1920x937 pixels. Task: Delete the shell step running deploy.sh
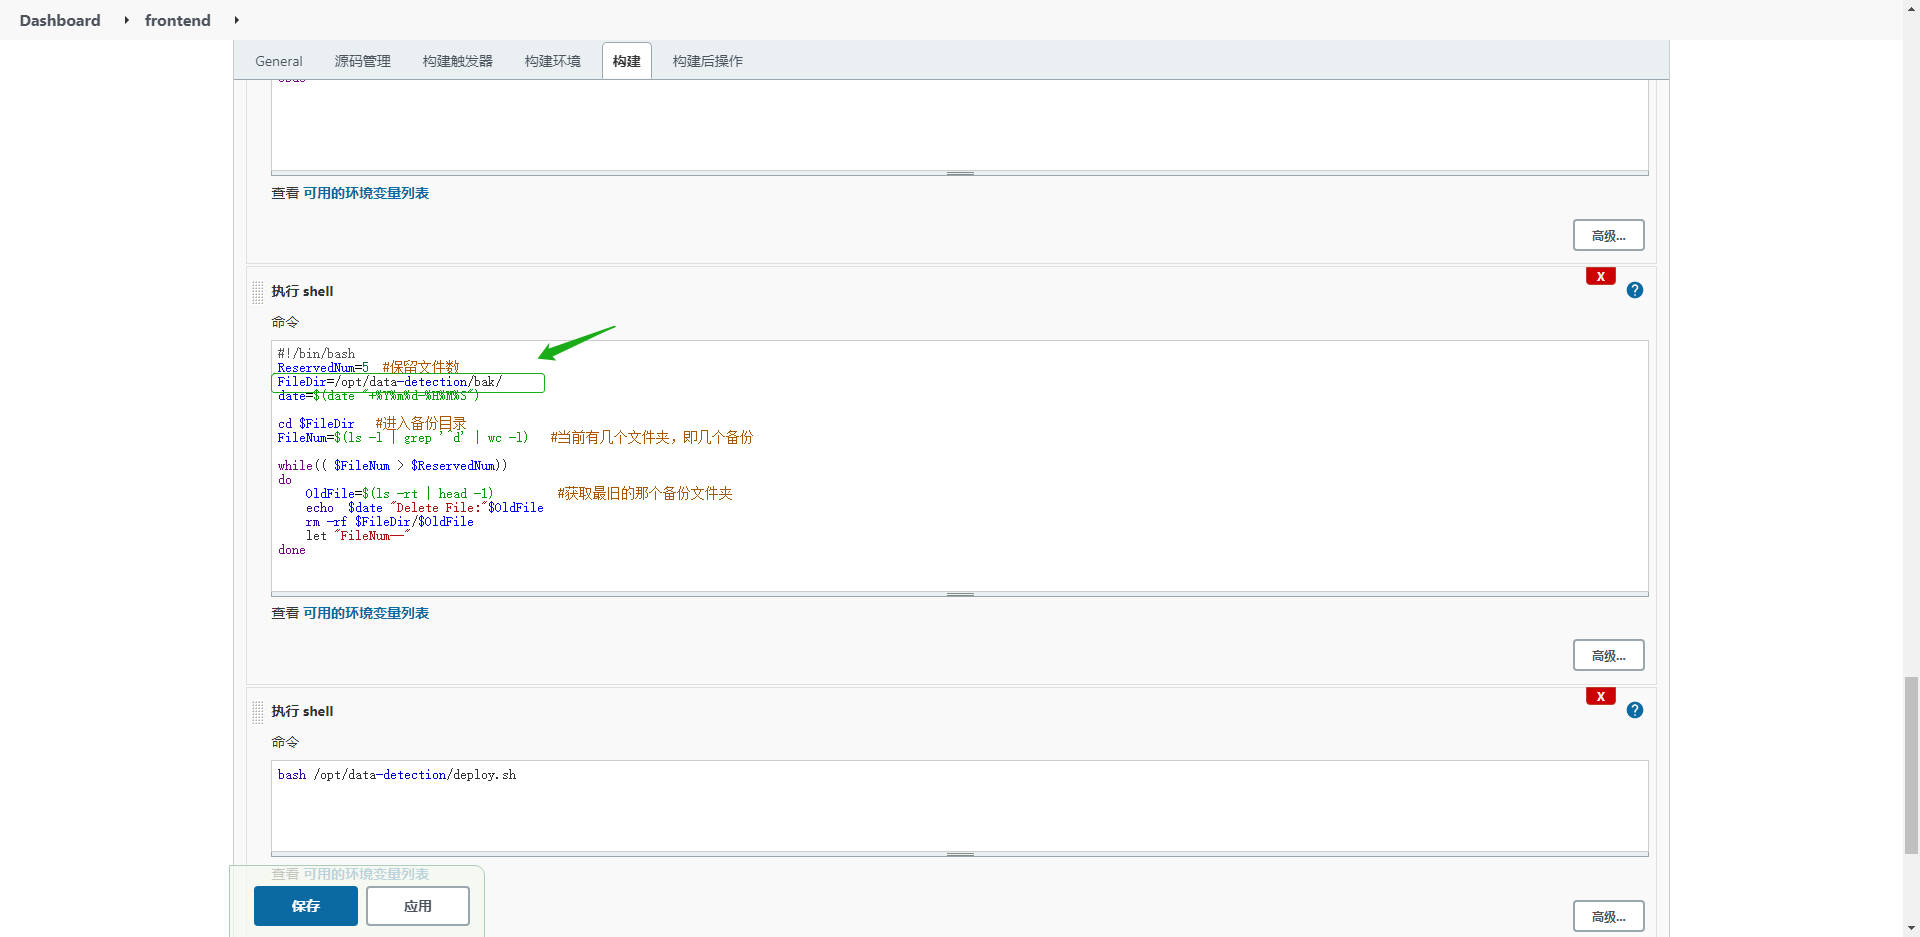(x=1600, y=697)
